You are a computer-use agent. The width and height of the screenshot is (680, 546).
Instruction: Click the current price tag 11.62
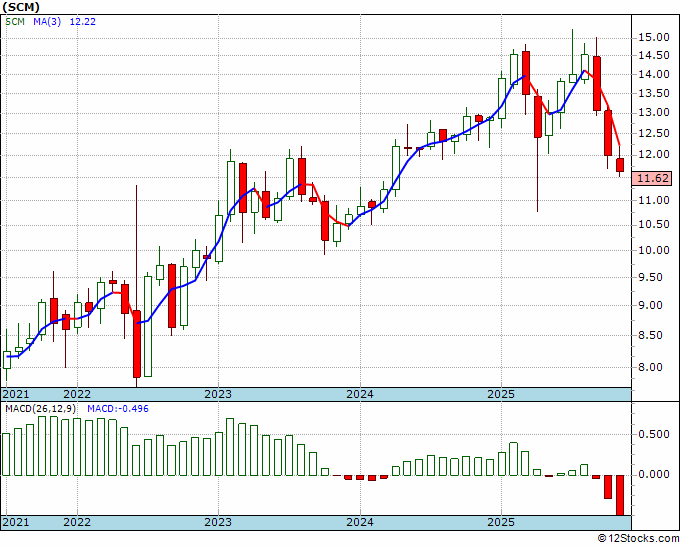tap(651, 178)
